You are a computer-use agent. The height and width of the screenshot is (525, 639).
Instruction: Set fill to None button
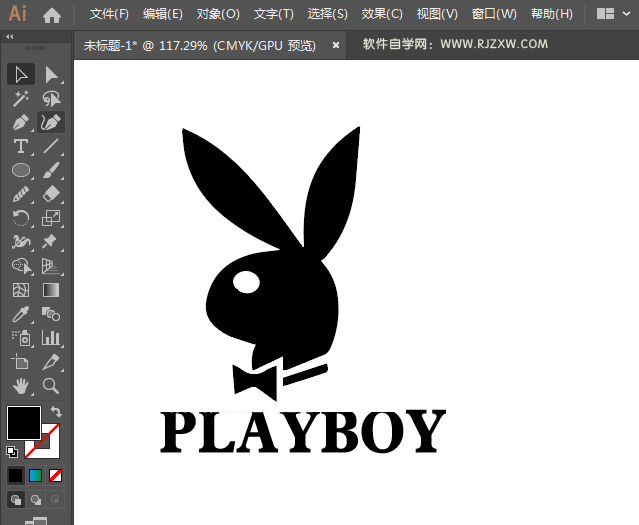(x=55, y=475)
